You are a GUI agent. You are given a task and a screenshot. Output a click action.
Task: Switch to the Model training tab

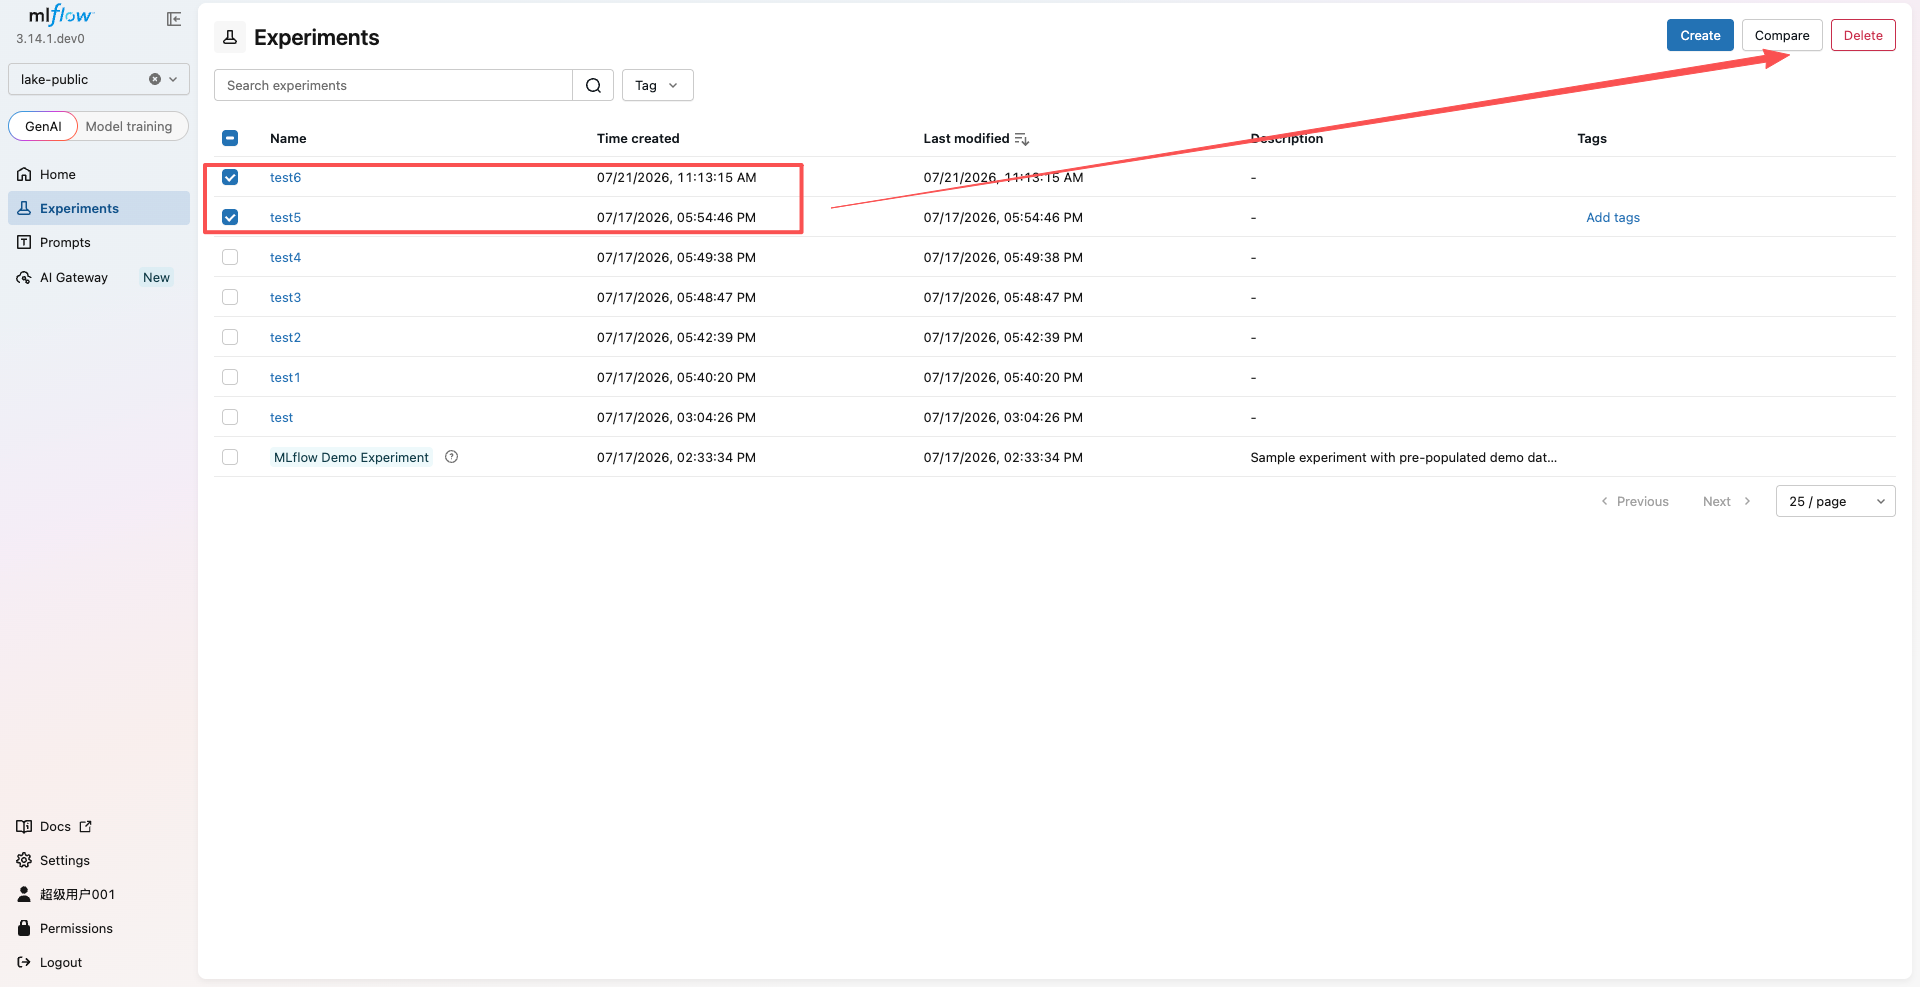129,126
